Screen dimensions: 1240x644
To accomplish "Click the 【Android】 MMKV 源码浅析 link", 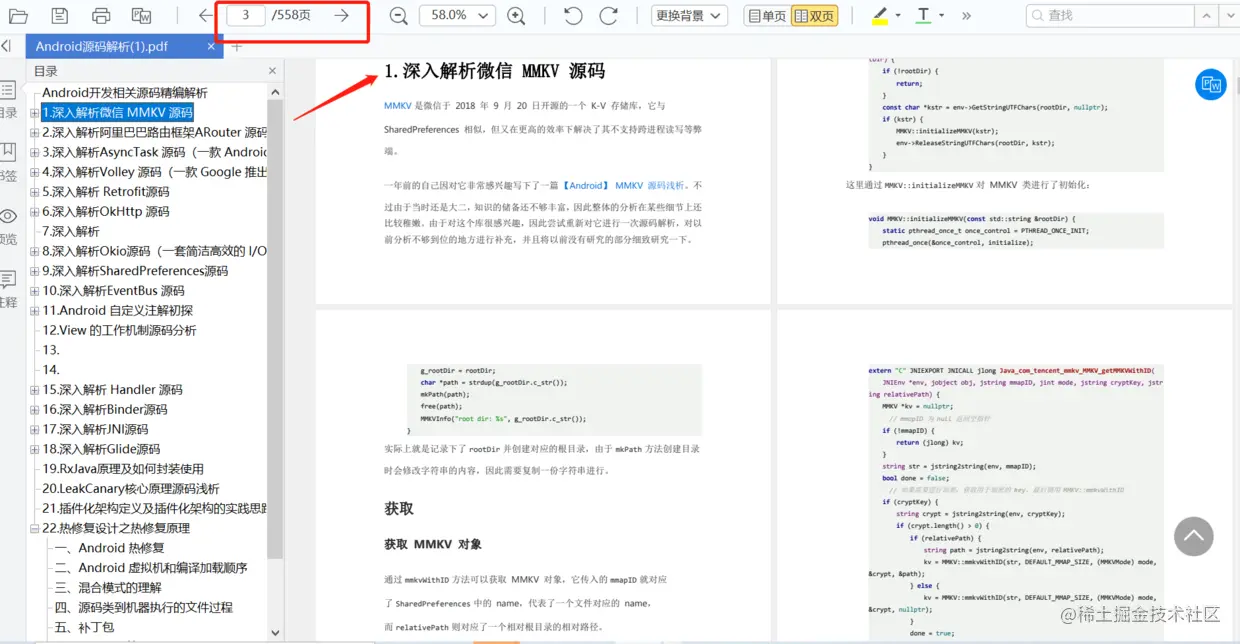I will tap(623, 185).
